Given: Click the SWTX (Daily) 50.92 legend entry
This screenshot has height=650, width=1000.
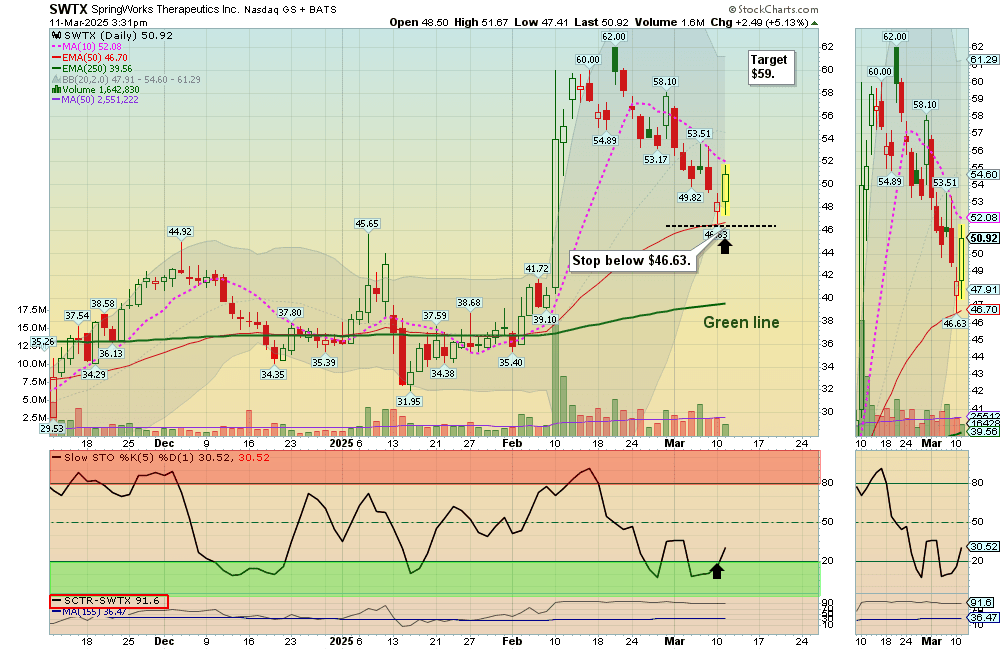Looking at the screenshot, I should point(119,36).
